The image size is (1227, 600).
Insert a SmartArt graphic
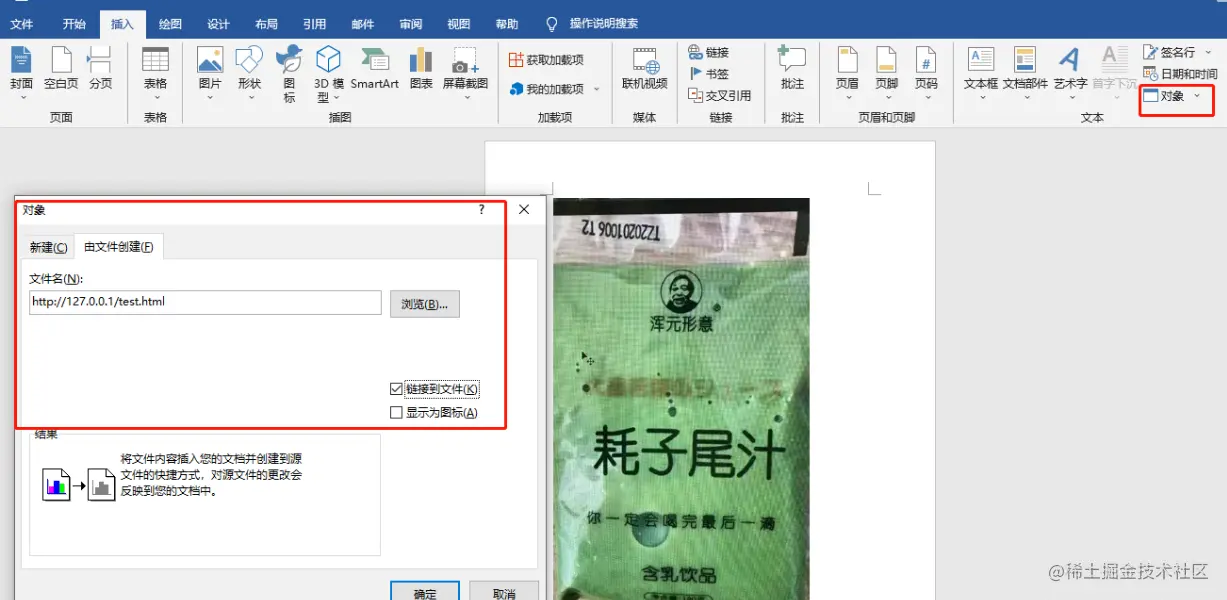point(374,69)
